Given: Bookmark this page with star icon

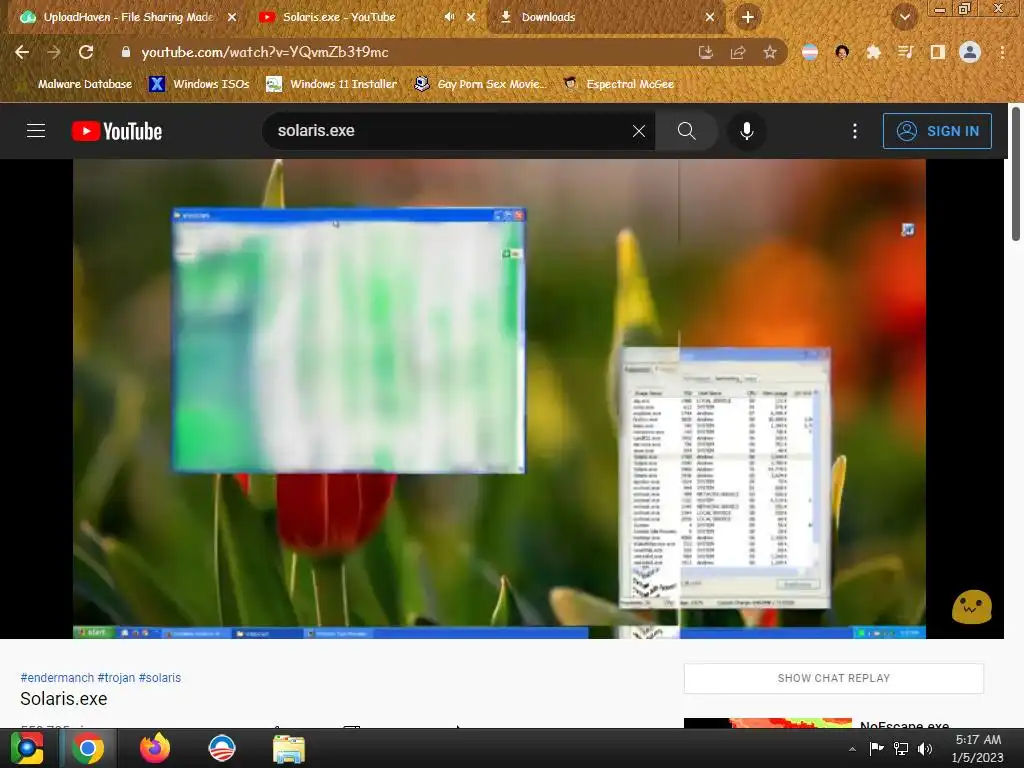Looking at the screenshot, I should 770,52.
